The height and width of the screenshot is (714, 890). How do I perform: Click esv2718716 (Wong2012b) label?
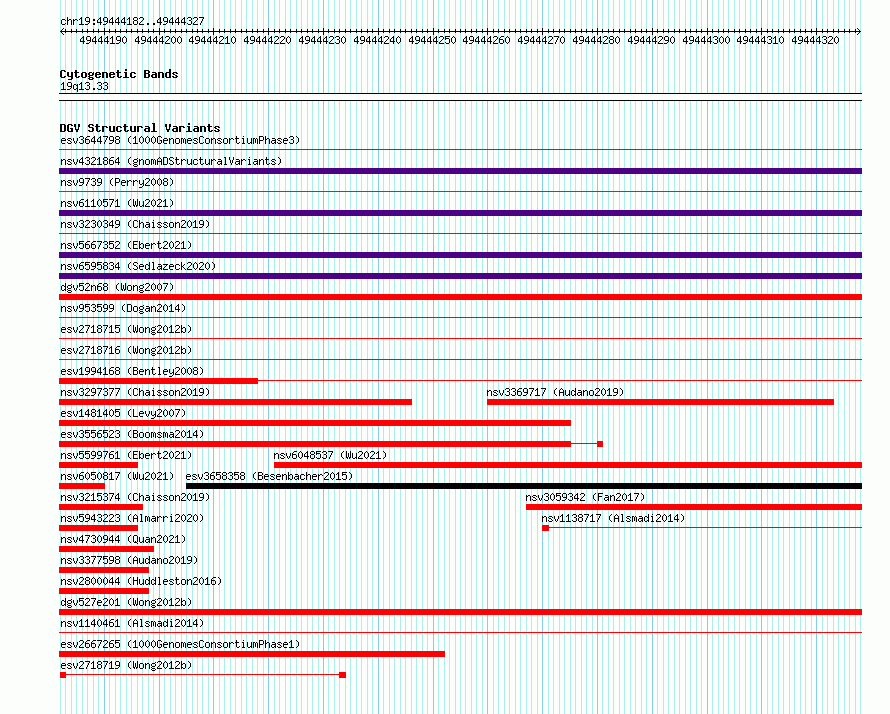pos(126,350)
